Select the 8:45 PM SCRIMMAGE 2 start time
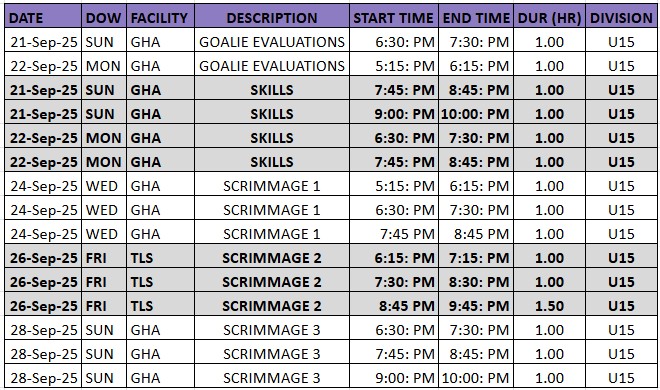The height and width of the screenshot is (390, 660). [x=394, y=306]
